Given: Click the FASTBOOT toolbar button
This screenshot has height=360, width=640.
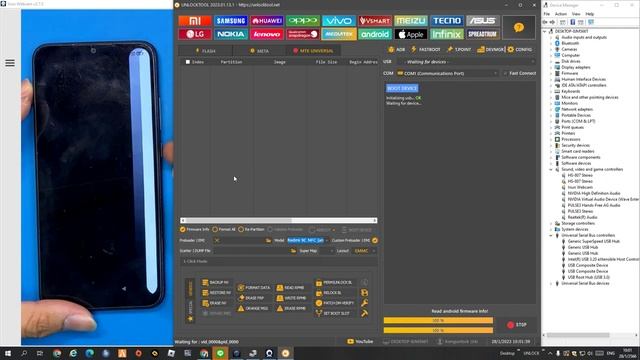Looking at the screenshot, I should [426, 49].
